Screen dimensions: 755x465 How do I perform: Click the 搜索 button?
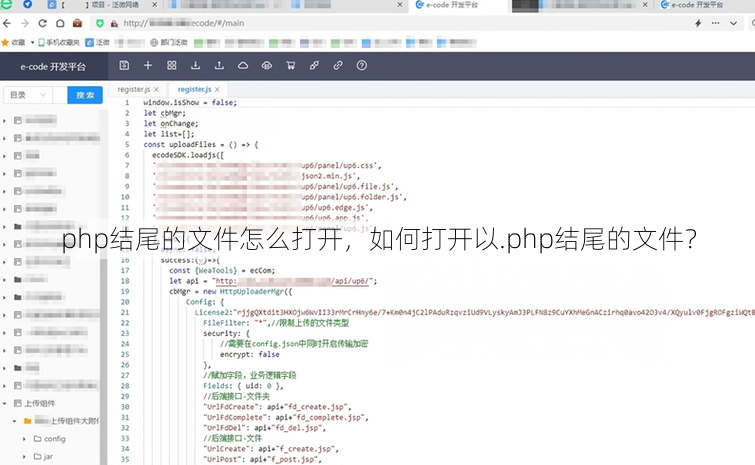[x=85, y=95]
